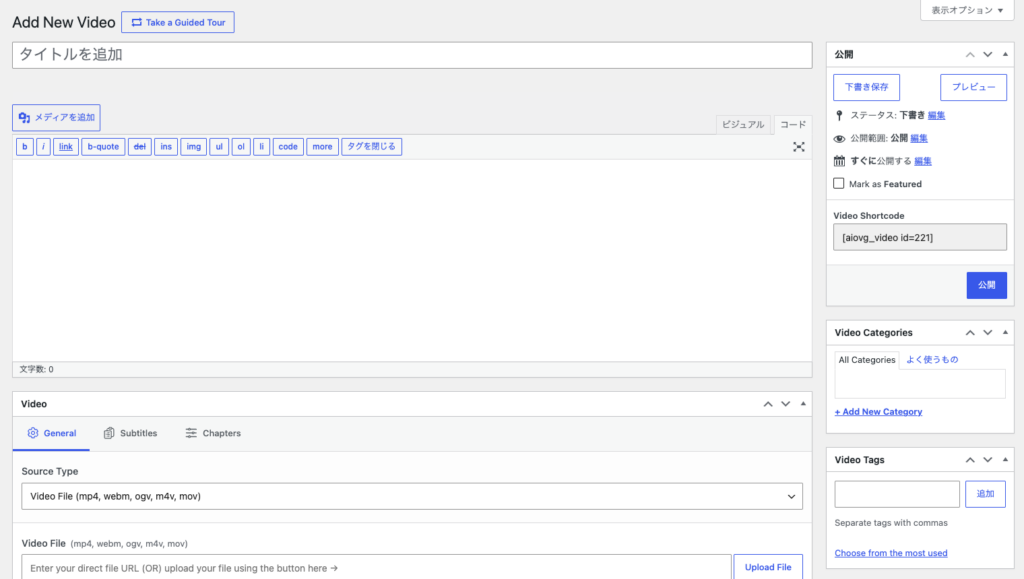The image size is (1024, 579).
Task: Collapse the 公開 panel
Action: point(1005,55)
